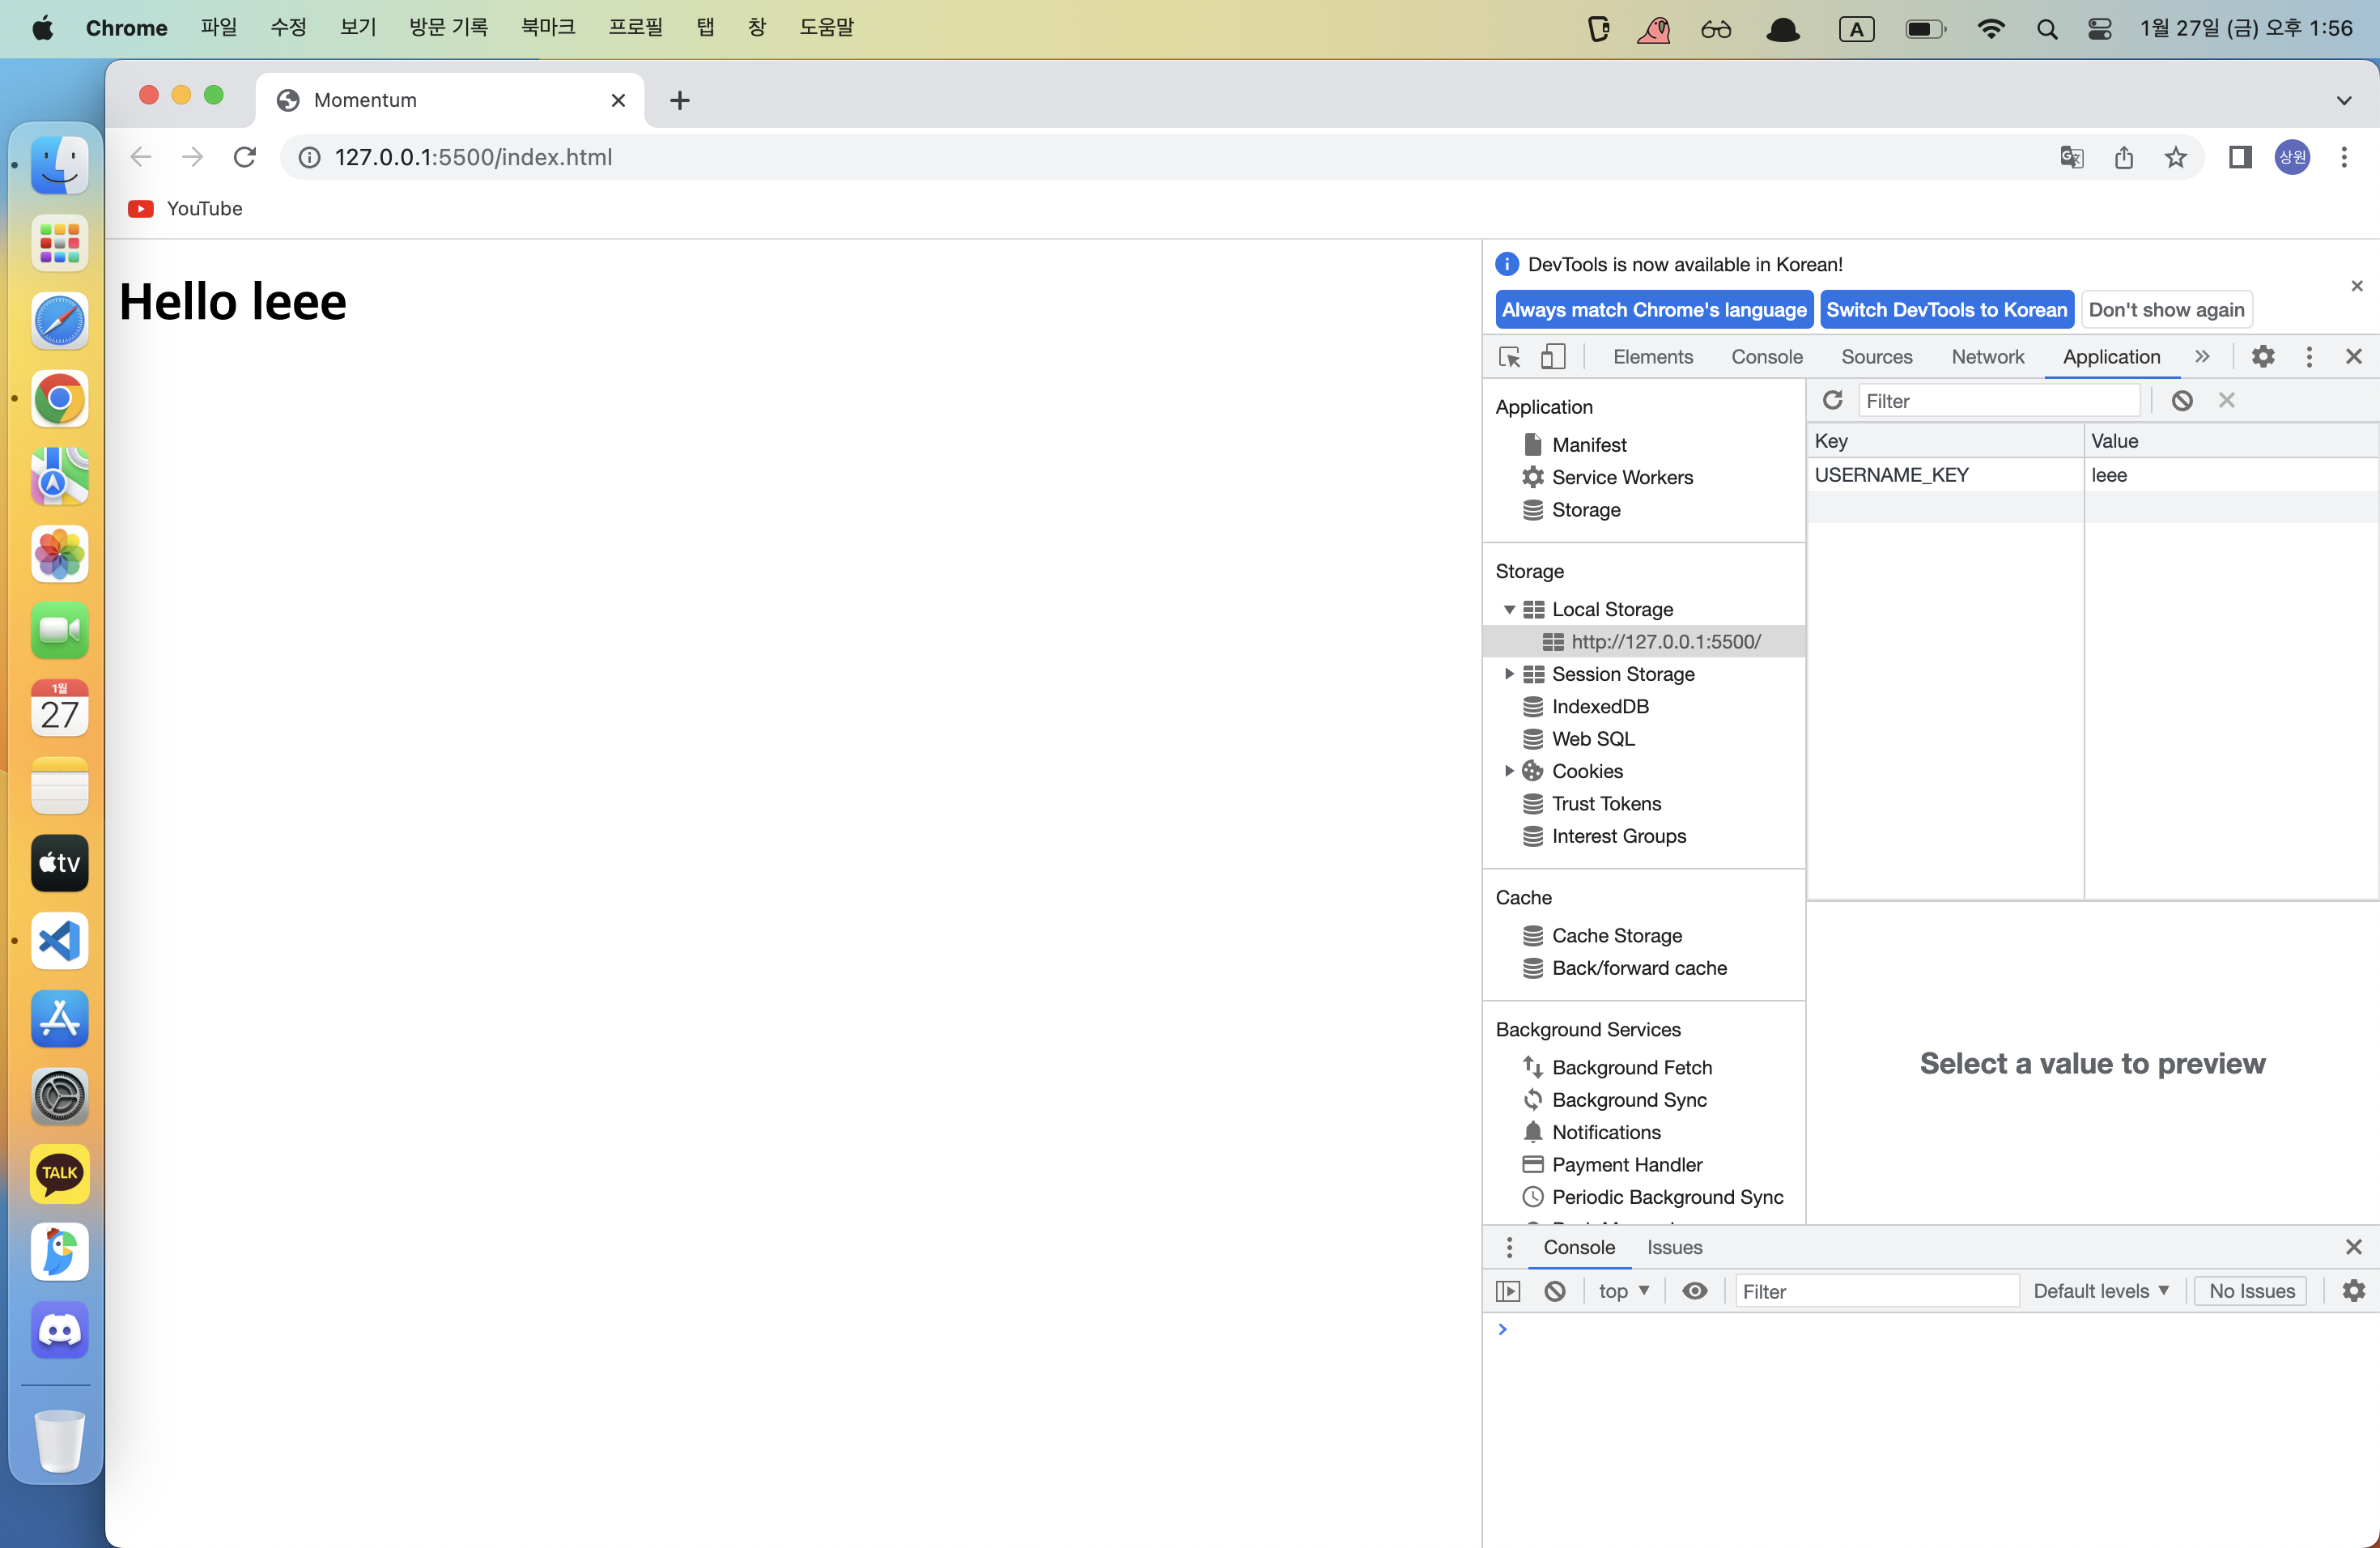Expand the Session Storage tree

coord(1509,674)
